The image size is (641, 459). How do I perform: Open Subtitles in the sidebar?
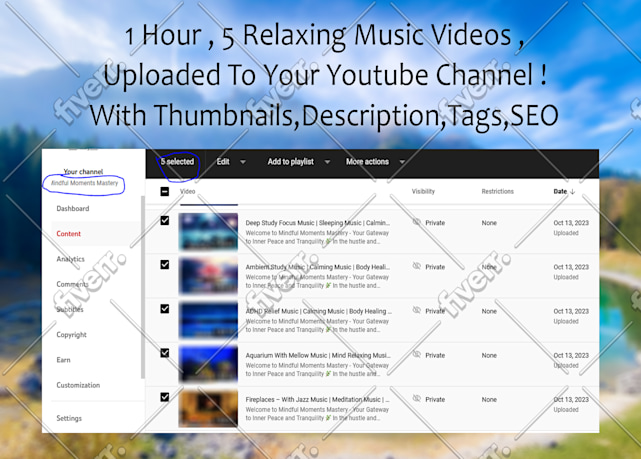pyautogui.click(x=70, y=309)
